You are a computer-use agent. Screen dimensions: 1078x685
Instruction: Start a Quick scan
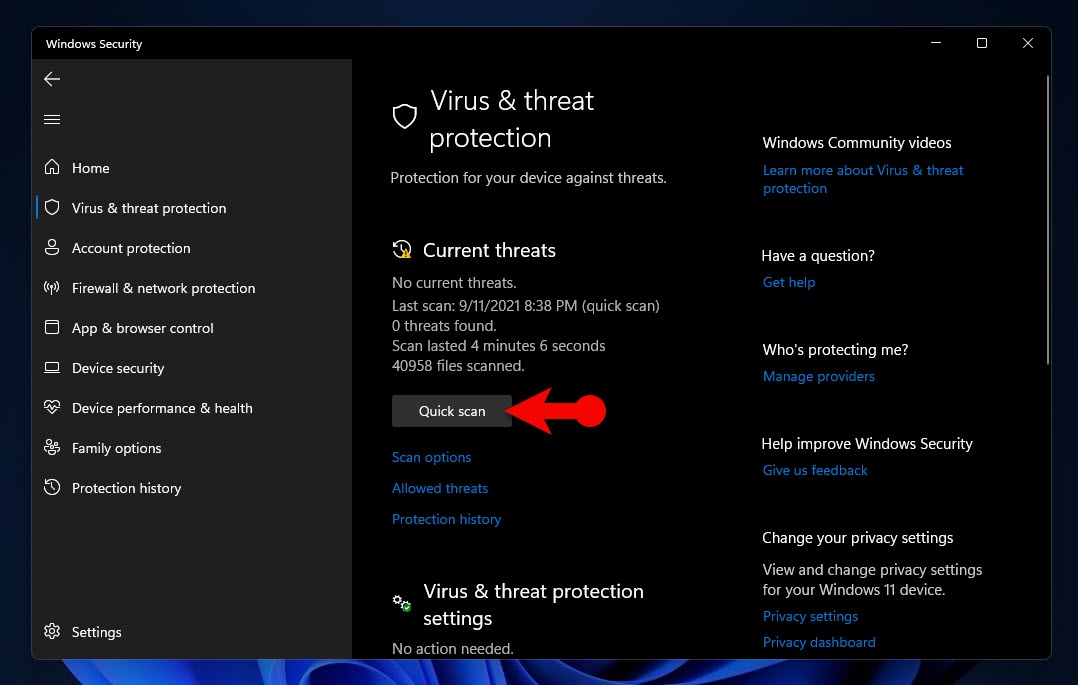tap(452, 411)
